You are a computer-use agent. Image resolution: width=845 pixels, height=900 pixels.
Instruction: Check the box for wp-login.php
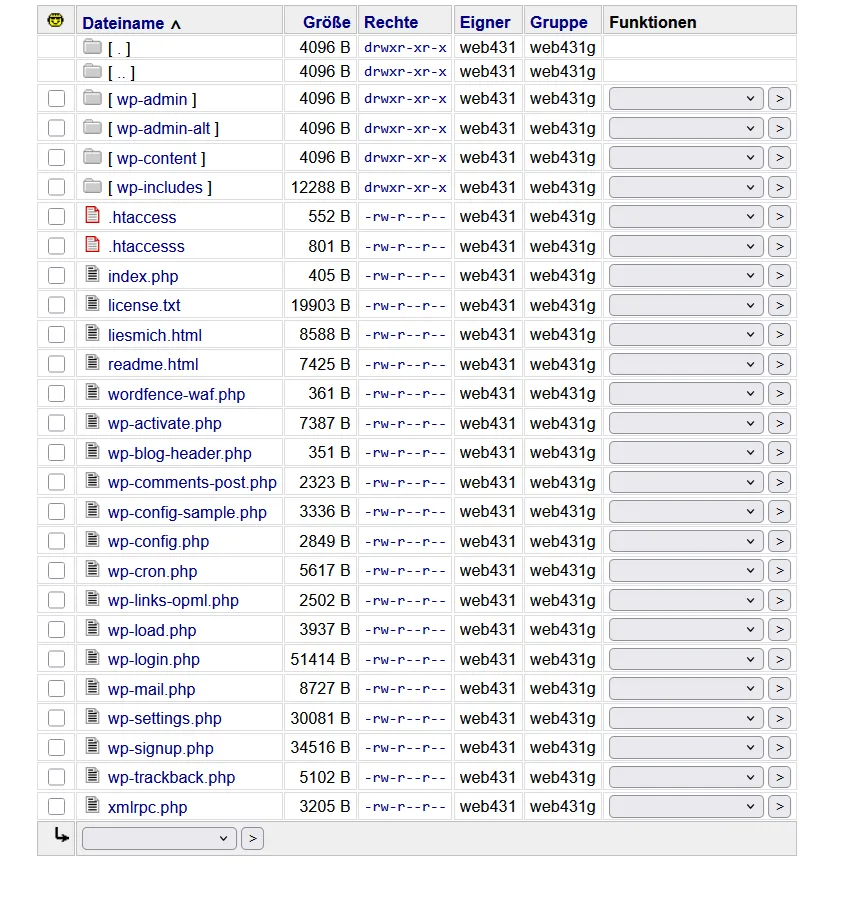click(x=56, y=659)
